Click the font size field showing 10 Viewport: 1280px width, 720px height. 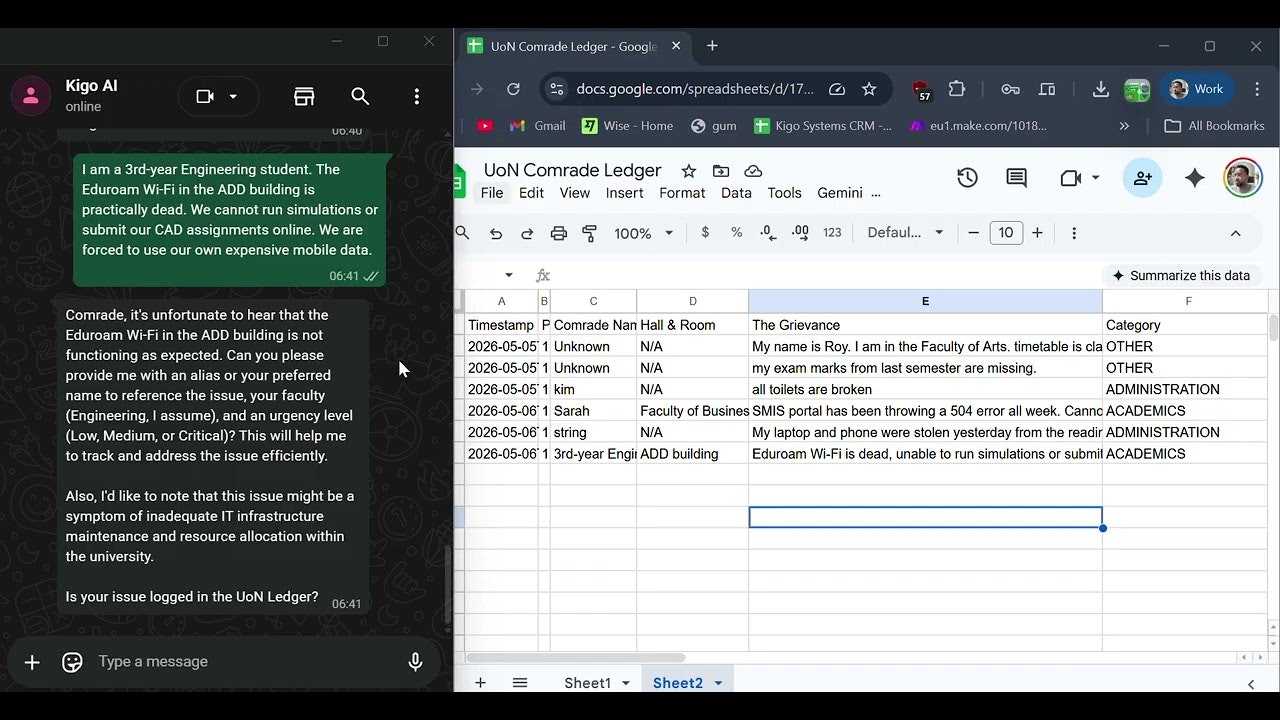1006,233
